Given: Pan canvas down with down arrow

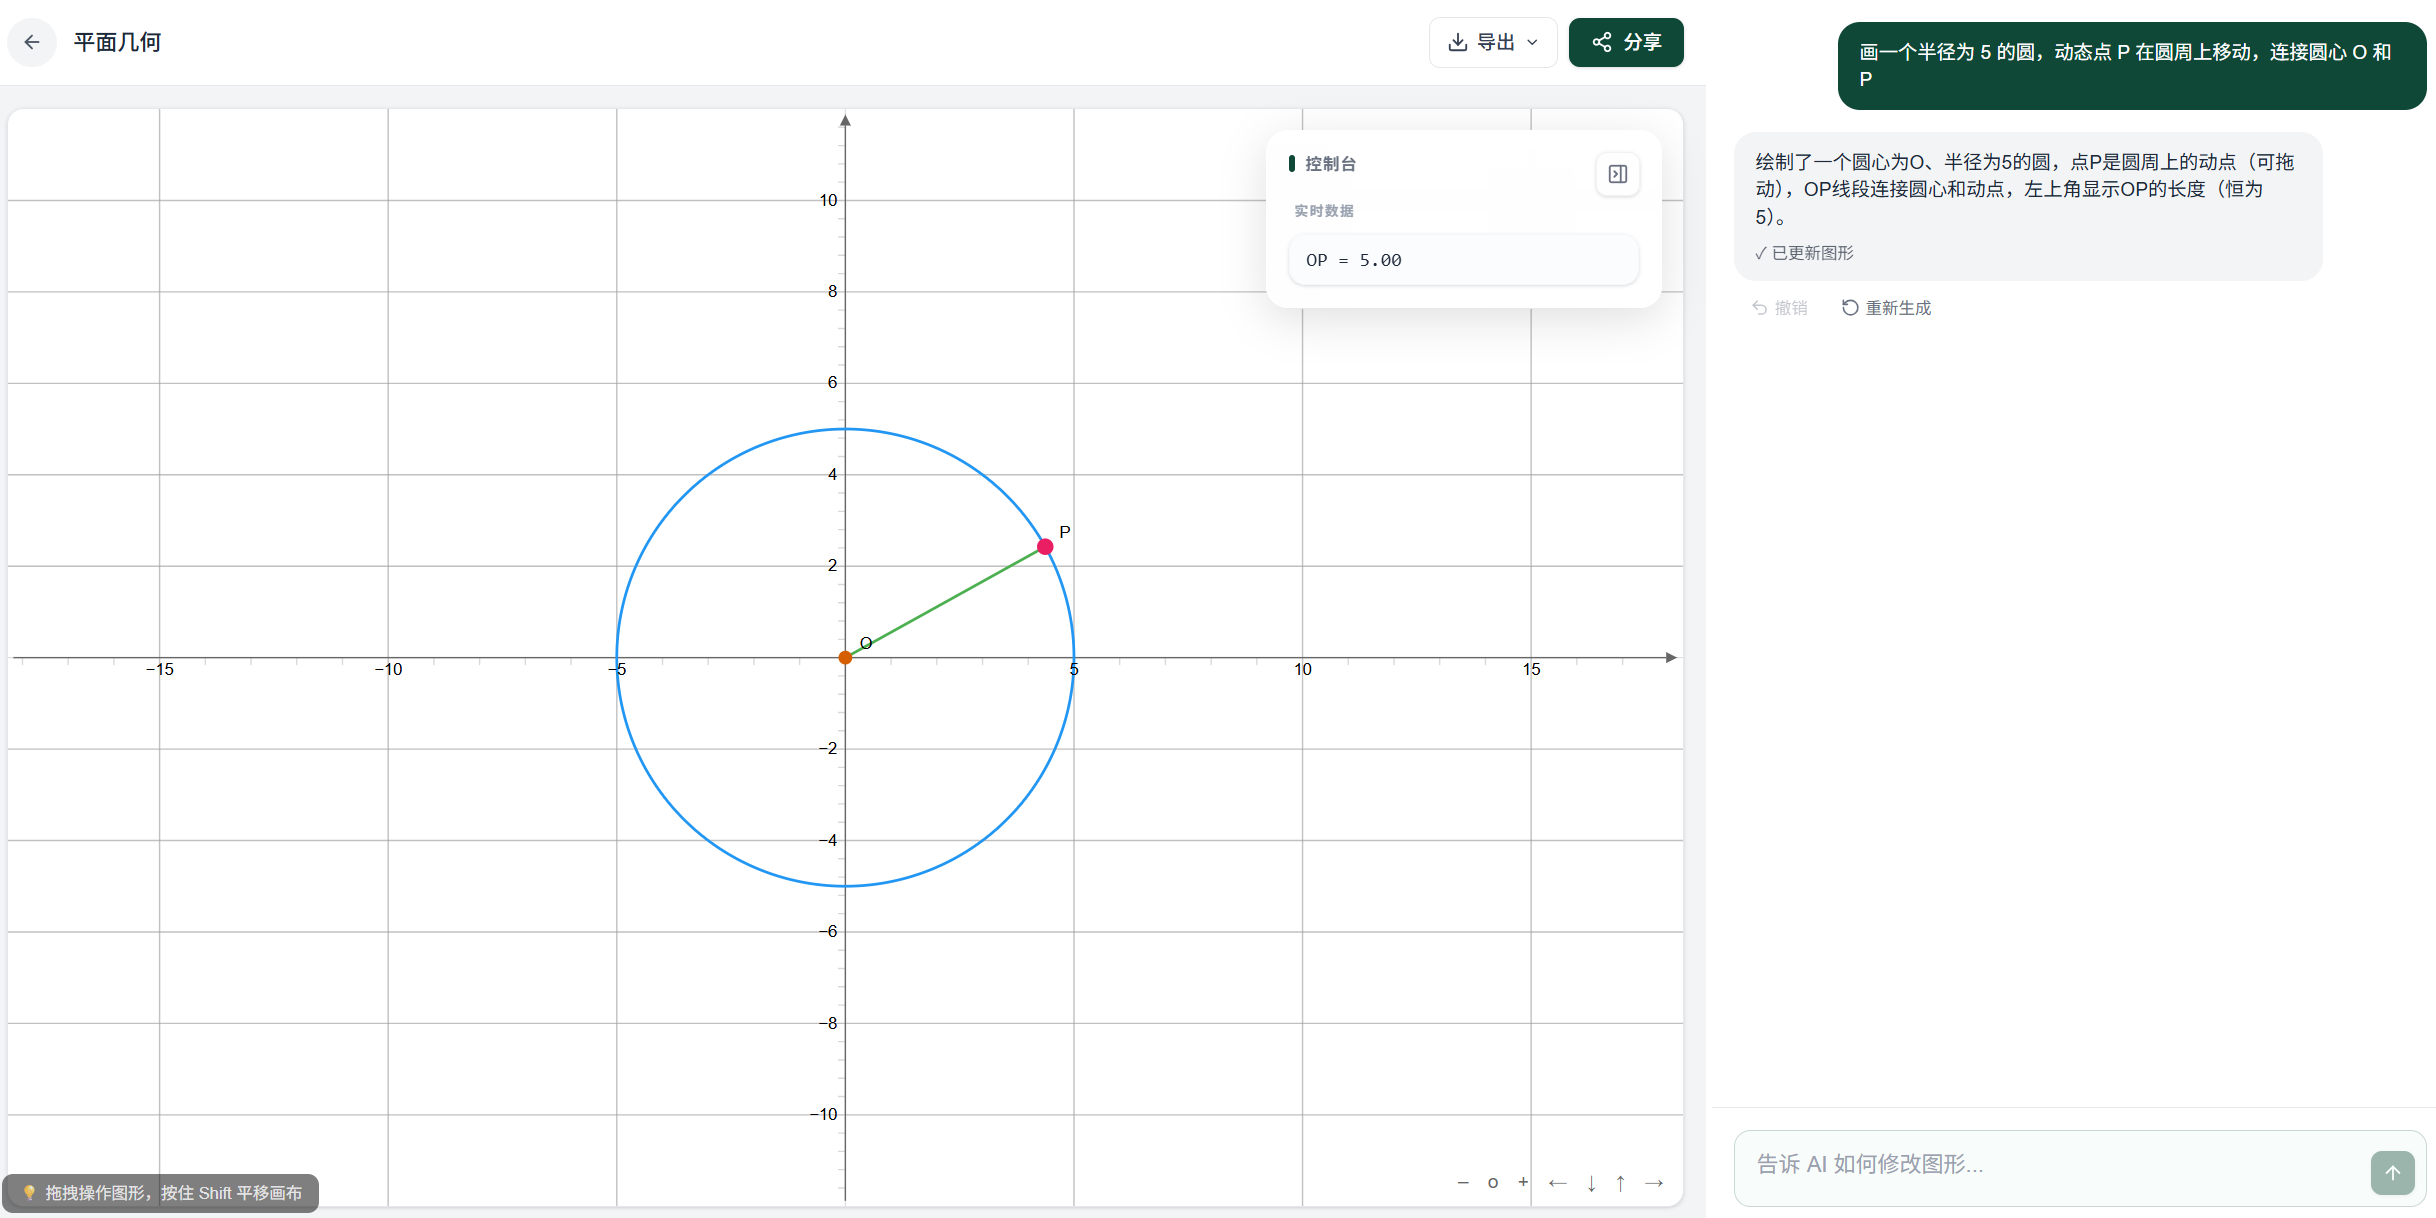Looking at the screenshot, I should pos(1591,1183).
